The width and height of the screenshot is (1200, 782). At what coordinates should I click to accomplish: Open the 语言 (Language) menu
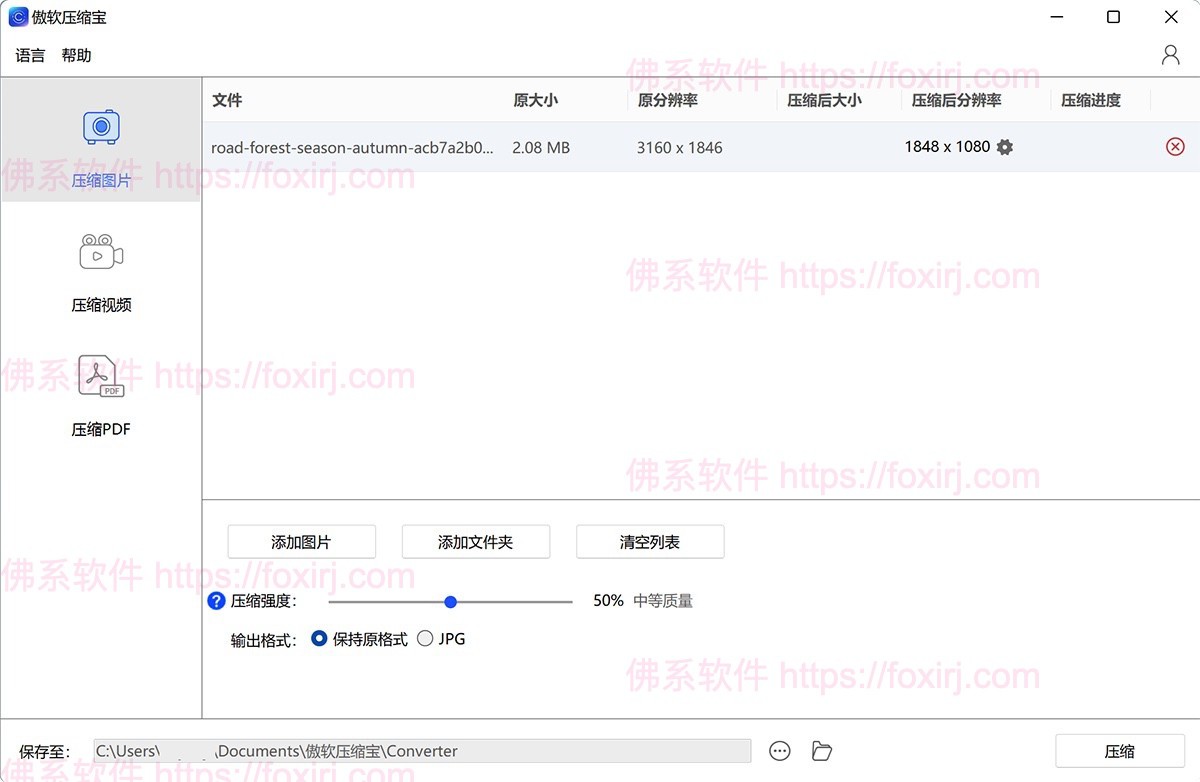pyautogui.click(x=29, y=55)
